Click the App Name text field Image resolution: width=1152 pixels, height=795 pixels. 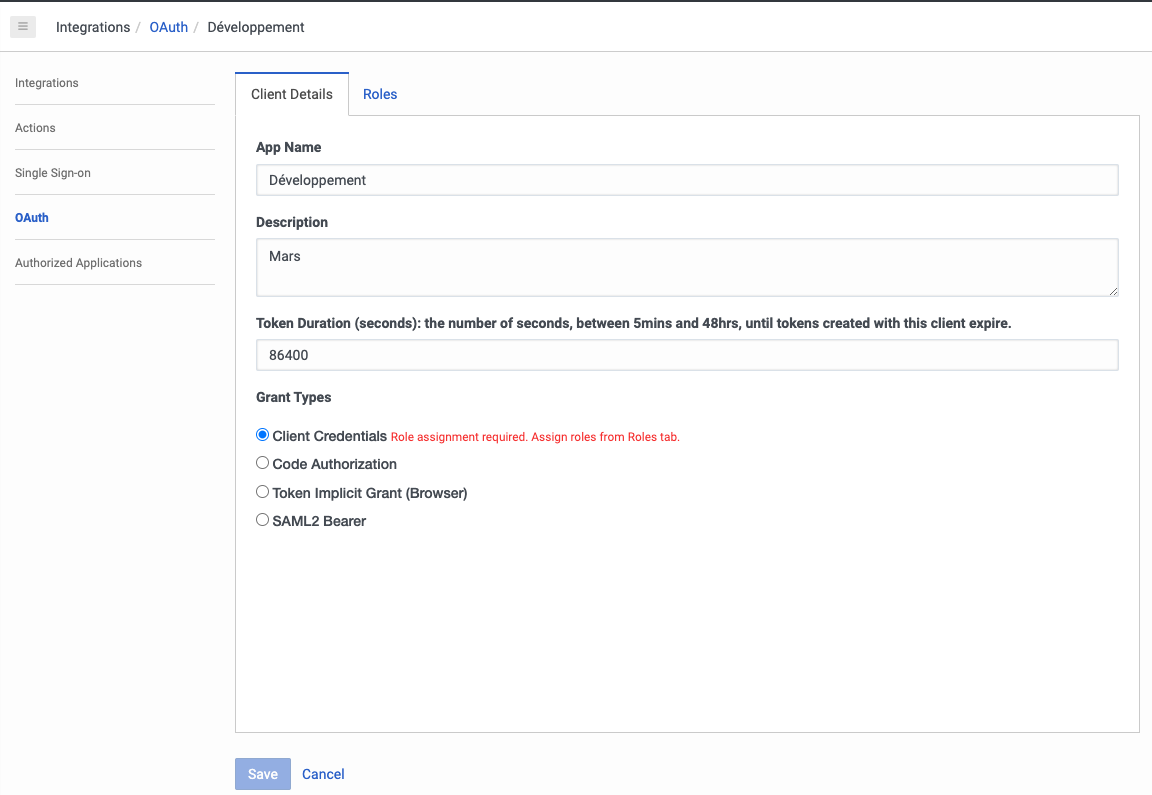tap(687, 180)
